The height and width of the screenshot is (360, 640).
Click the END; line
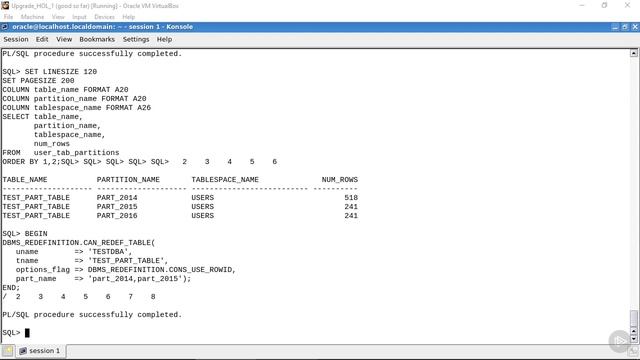tap(11, 287)
